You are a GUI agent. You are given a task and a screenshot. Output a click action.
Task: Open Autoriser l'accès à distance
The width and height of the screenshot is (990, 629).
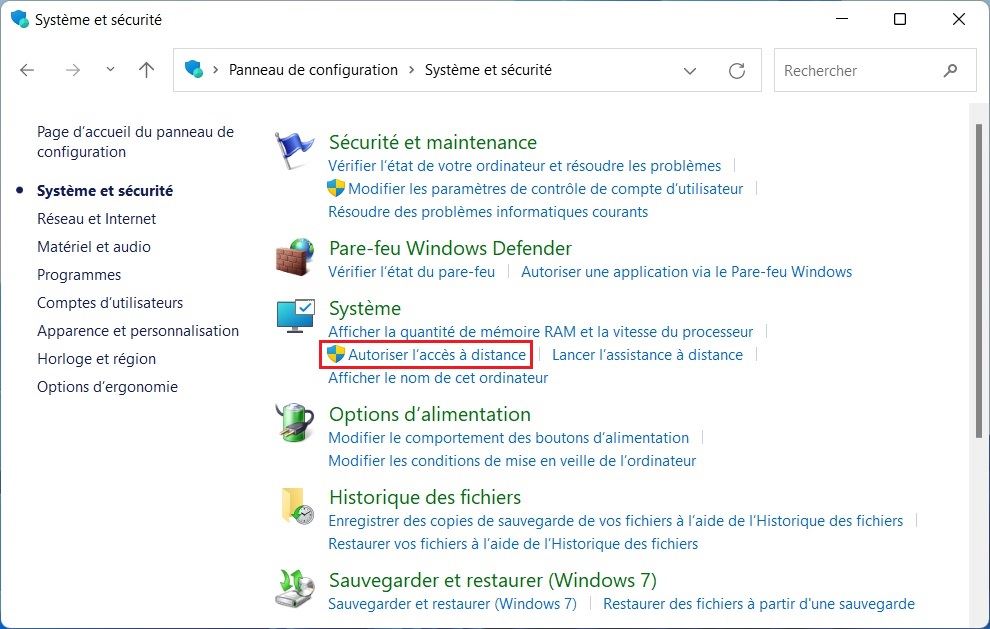tap(434, 354)
